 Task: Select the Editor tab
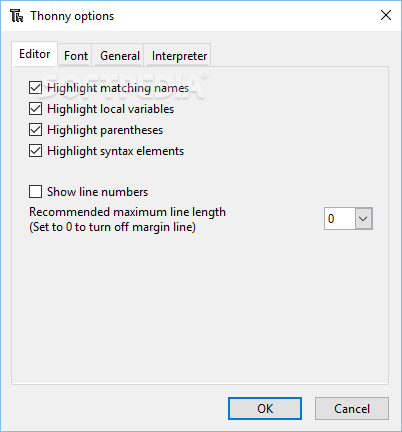click(x=35, y=54)
